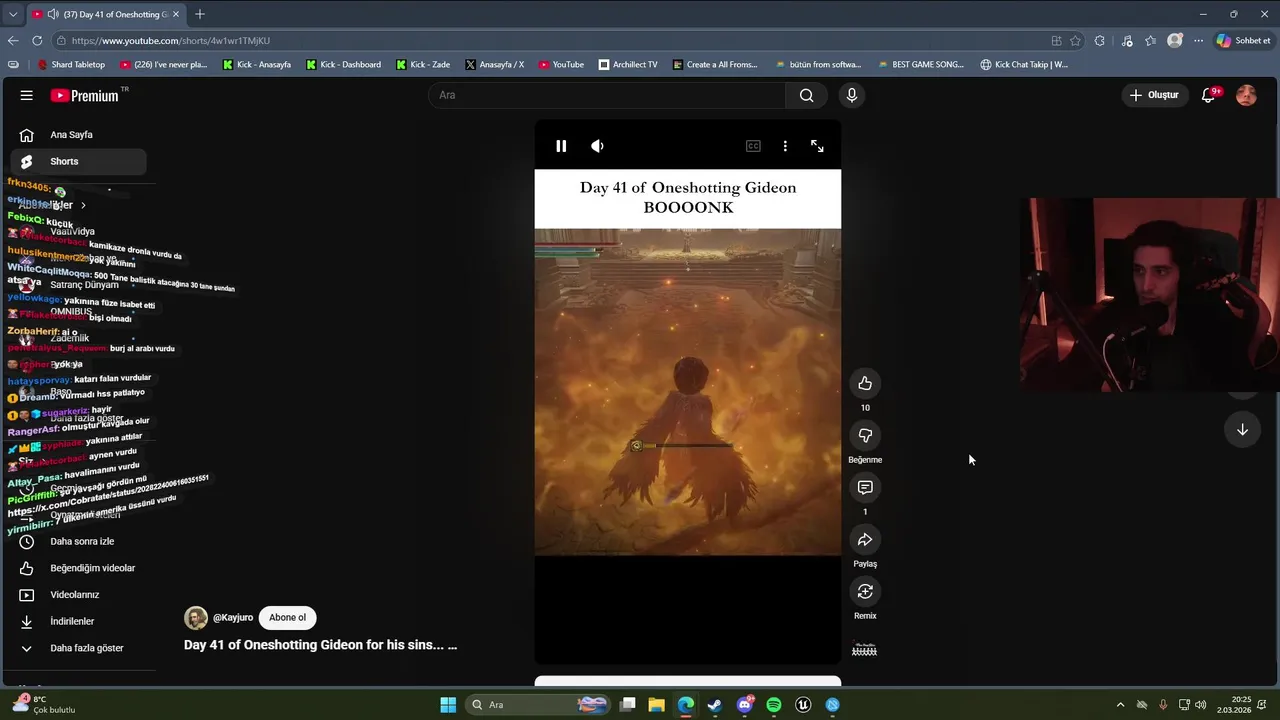Expand Daha fazla göster below İndirilenler
The image size is (1280, 720).
click(x=78, y=648)
